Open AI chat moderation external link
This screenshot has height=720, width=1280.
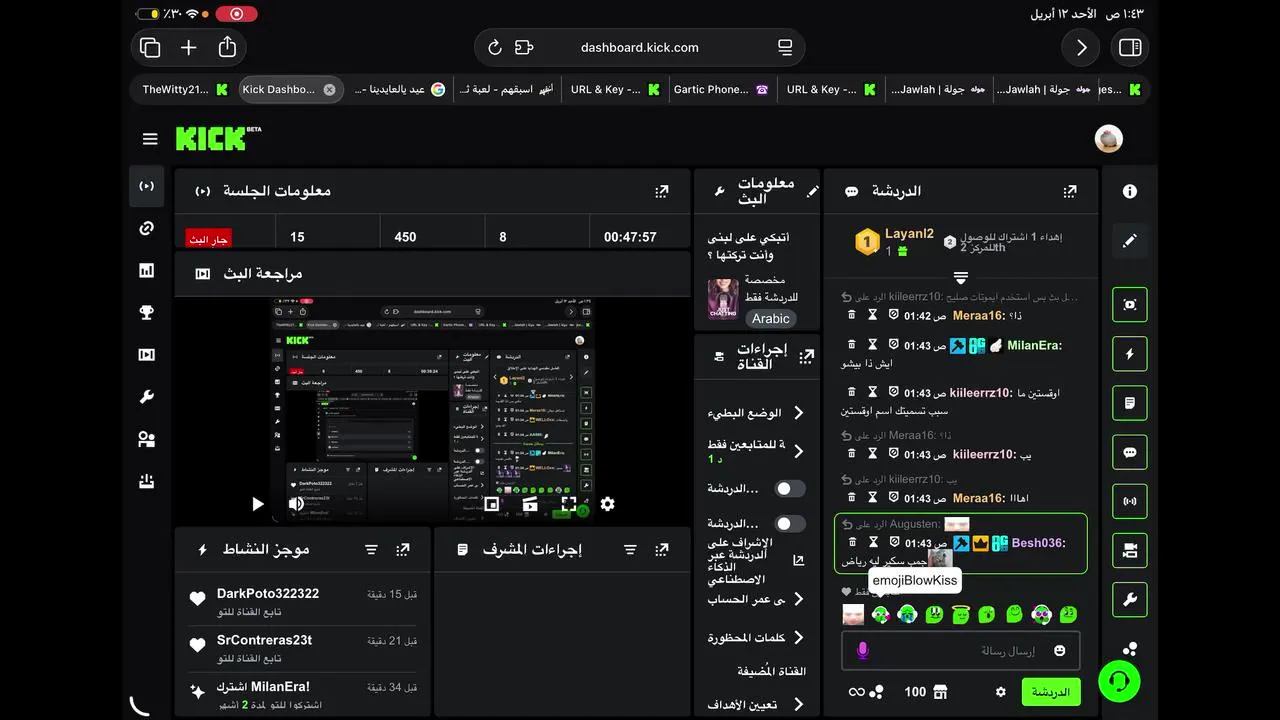point(798,561)
